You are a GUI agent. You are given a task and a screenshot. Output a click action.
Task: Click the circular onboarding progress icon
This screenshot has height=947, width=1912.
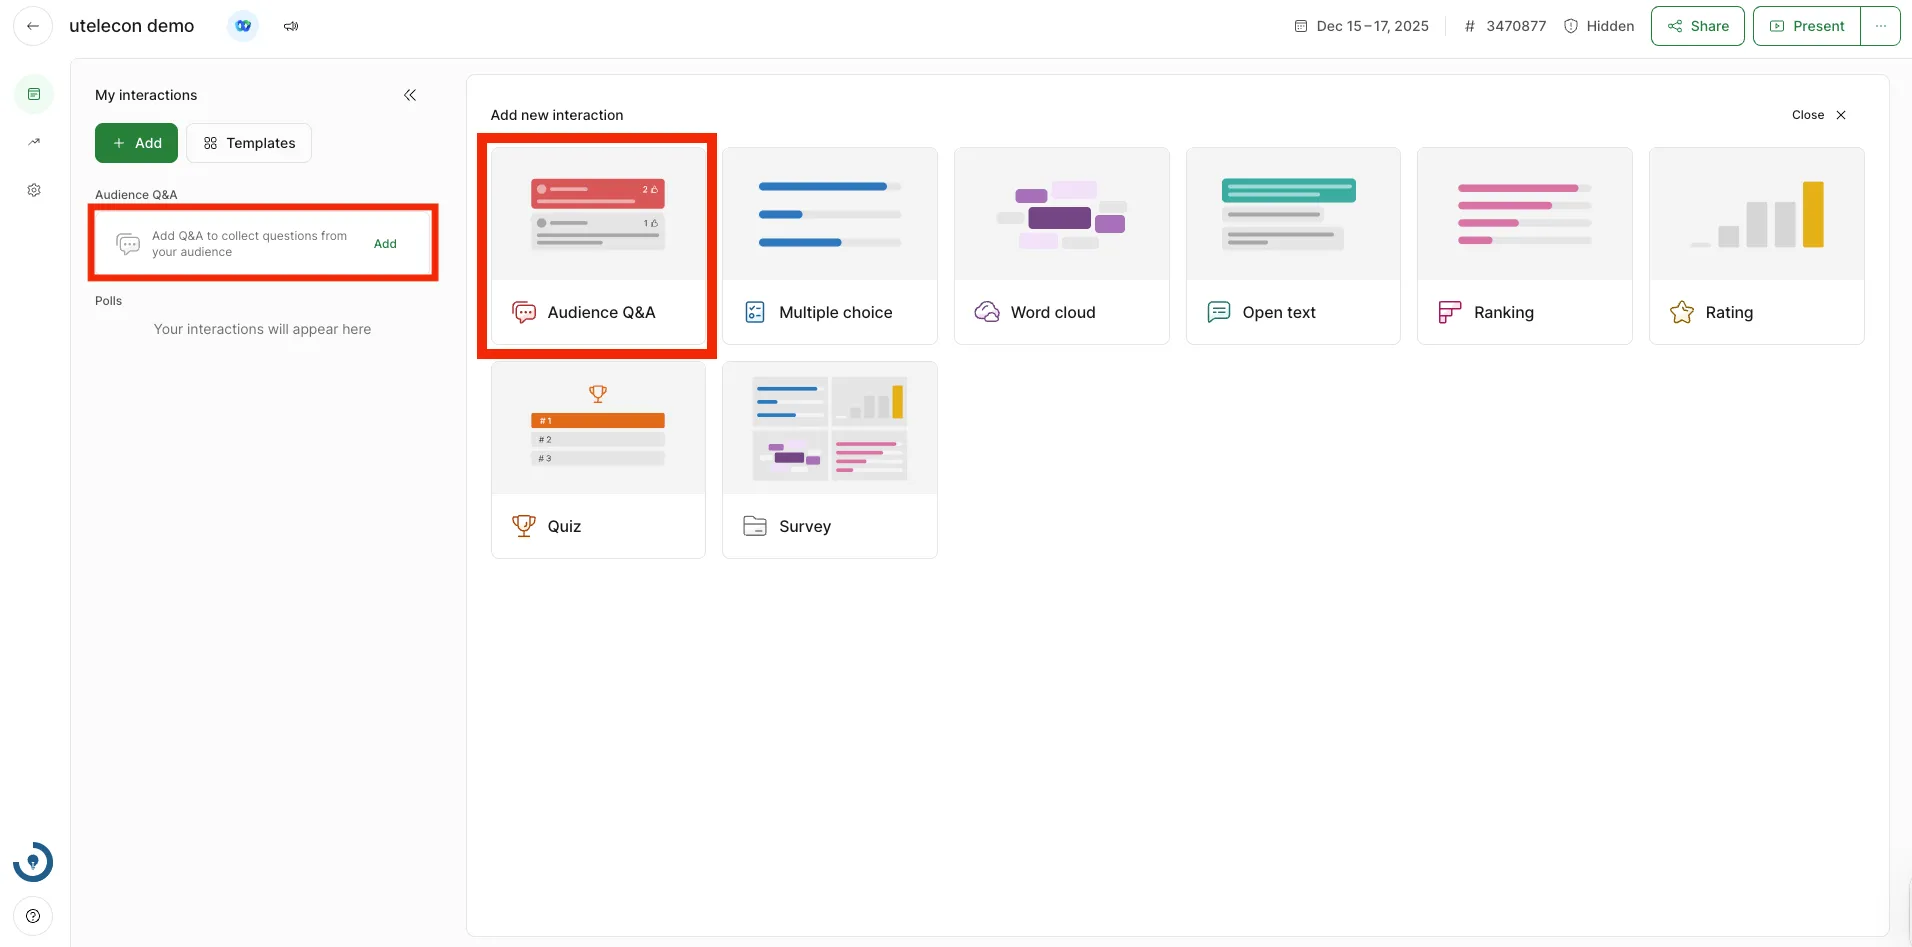[x=33, y=862]
